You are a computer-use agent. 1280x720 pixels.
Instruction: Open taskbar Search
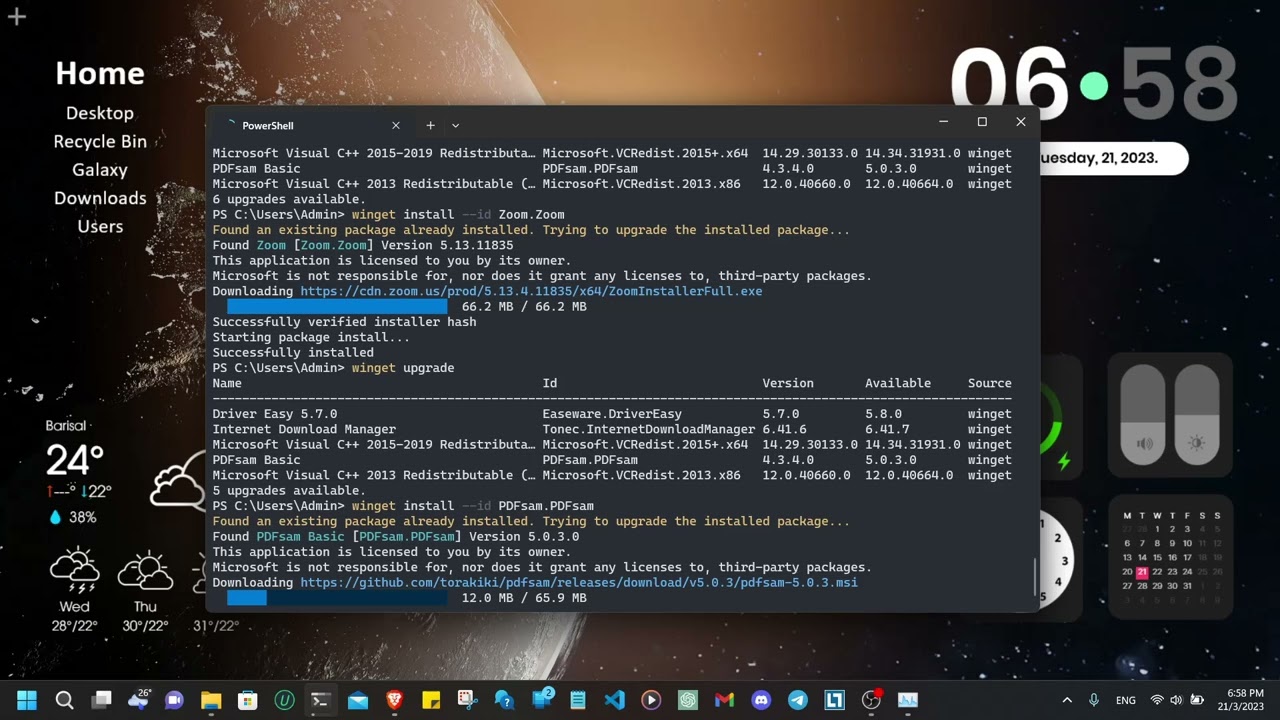[64, 700]
